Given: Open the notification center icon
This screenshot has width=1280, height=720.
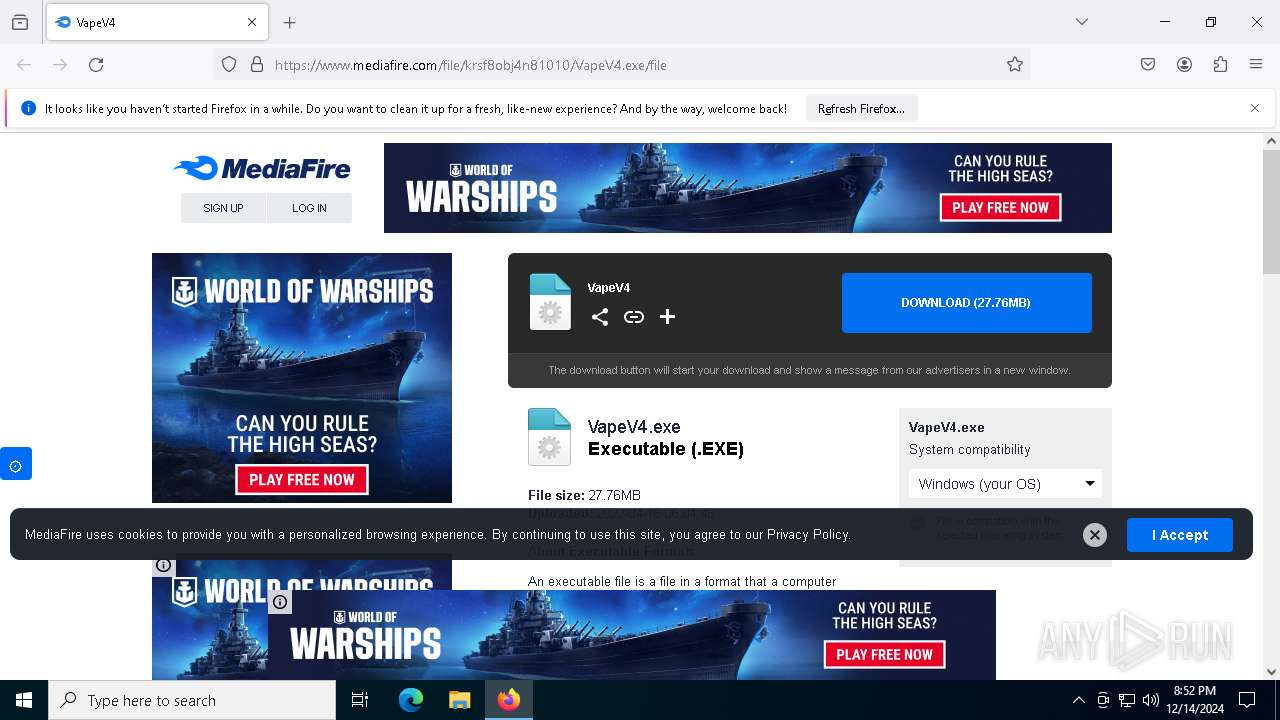Looking at the screenshot, I should coord(1247,700).
